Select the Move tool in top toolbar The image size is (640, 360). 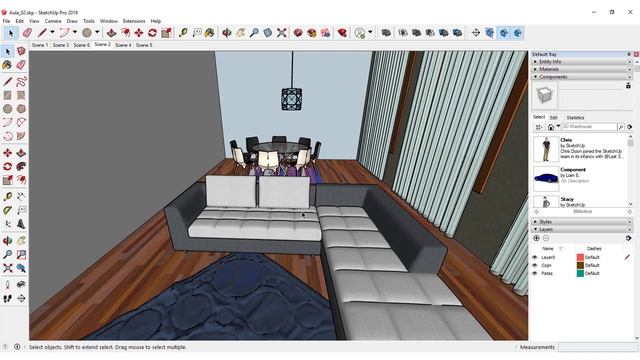pyautogui.click(x=139, y=33)
